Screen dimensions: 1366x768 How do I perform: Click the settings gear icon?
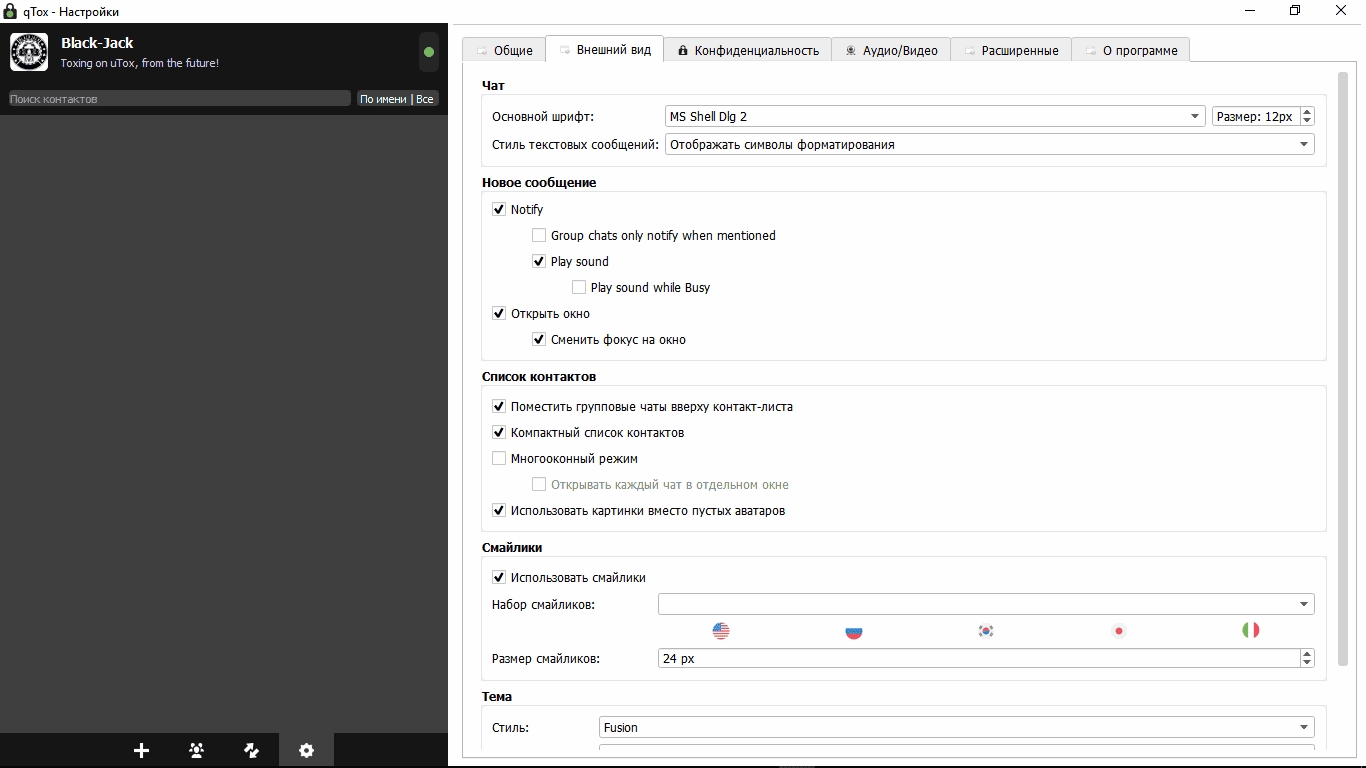pyautogui.click(x=307, y=750)
